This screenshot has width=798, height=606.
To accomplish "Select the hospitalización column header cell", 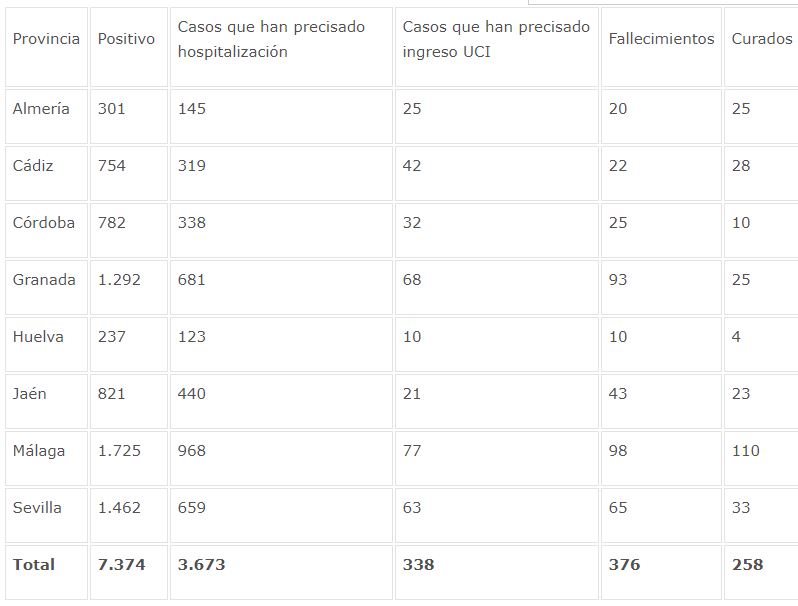I will (271, 39).
